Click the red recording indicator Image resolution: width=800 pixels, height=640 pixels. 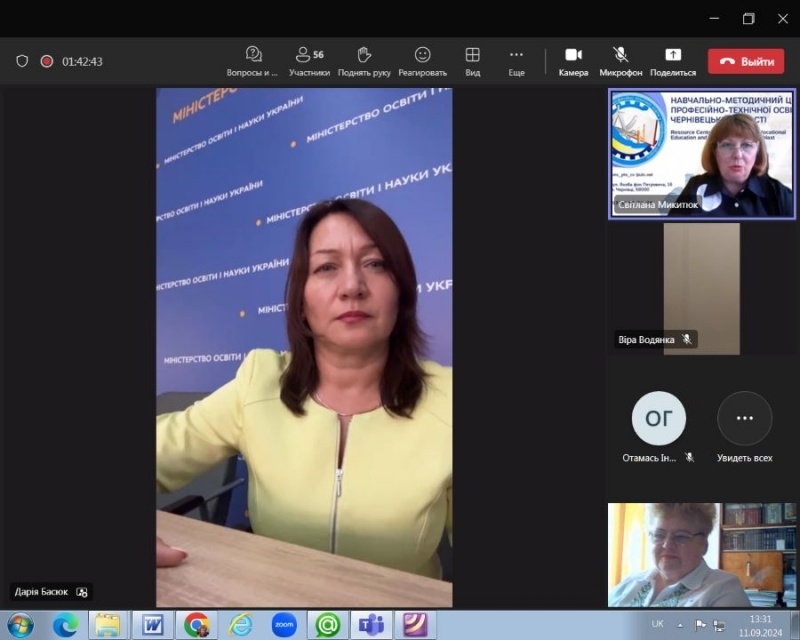(46, 61)
